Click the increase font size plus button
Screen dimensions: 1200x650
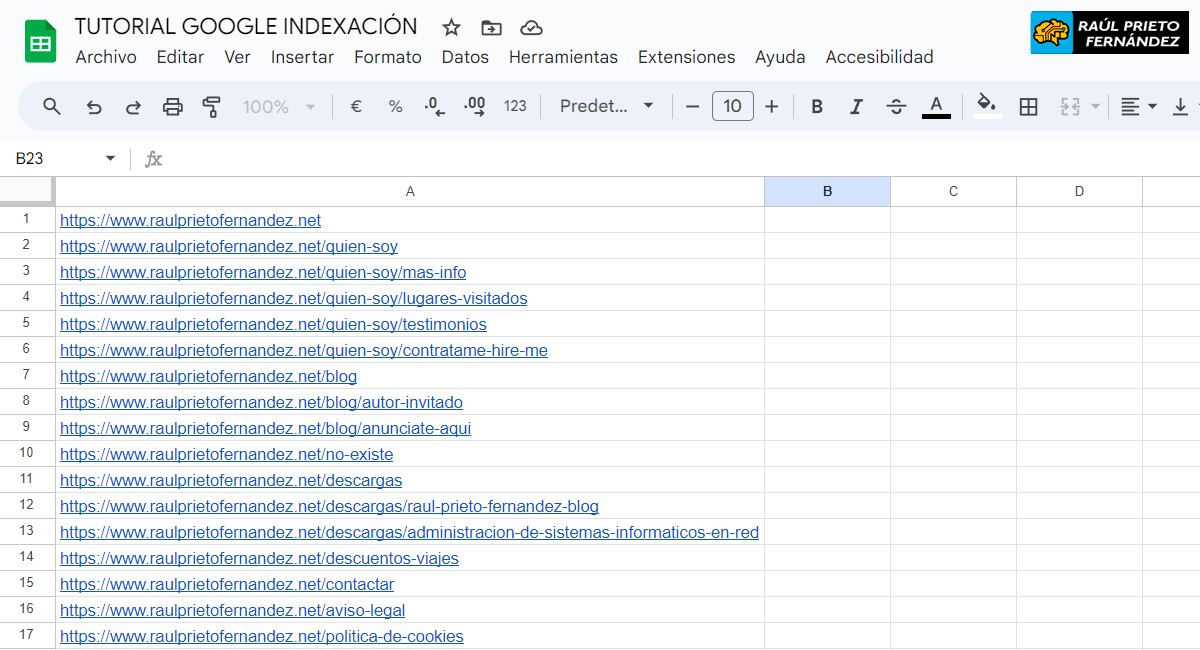point(771,106)
